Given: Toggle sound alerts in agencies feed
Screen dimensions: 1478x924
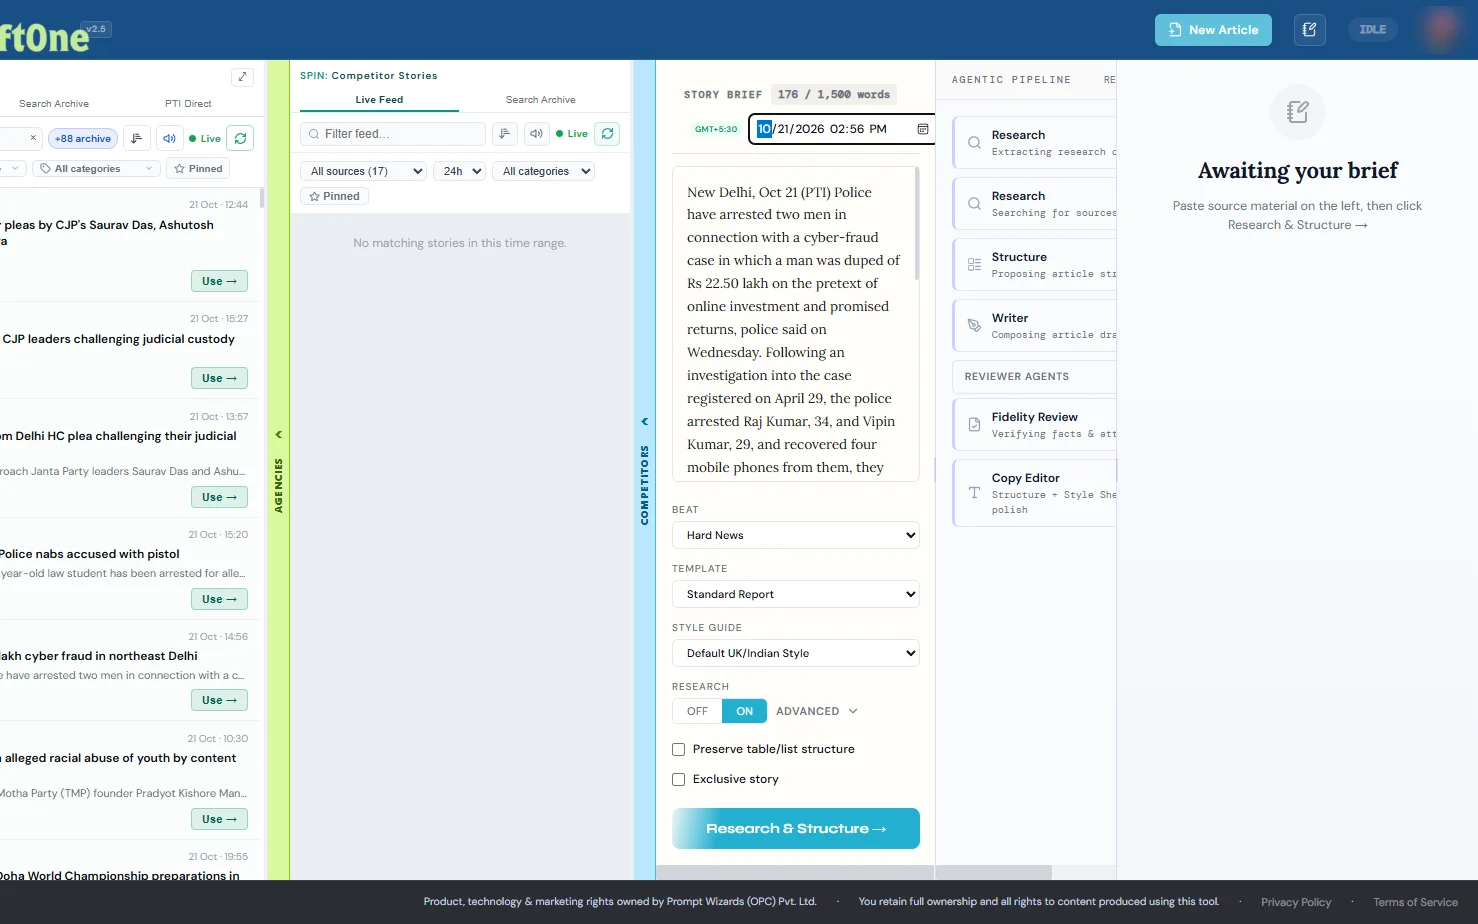Looking at the screenshot, I should (x=169, y=138).
